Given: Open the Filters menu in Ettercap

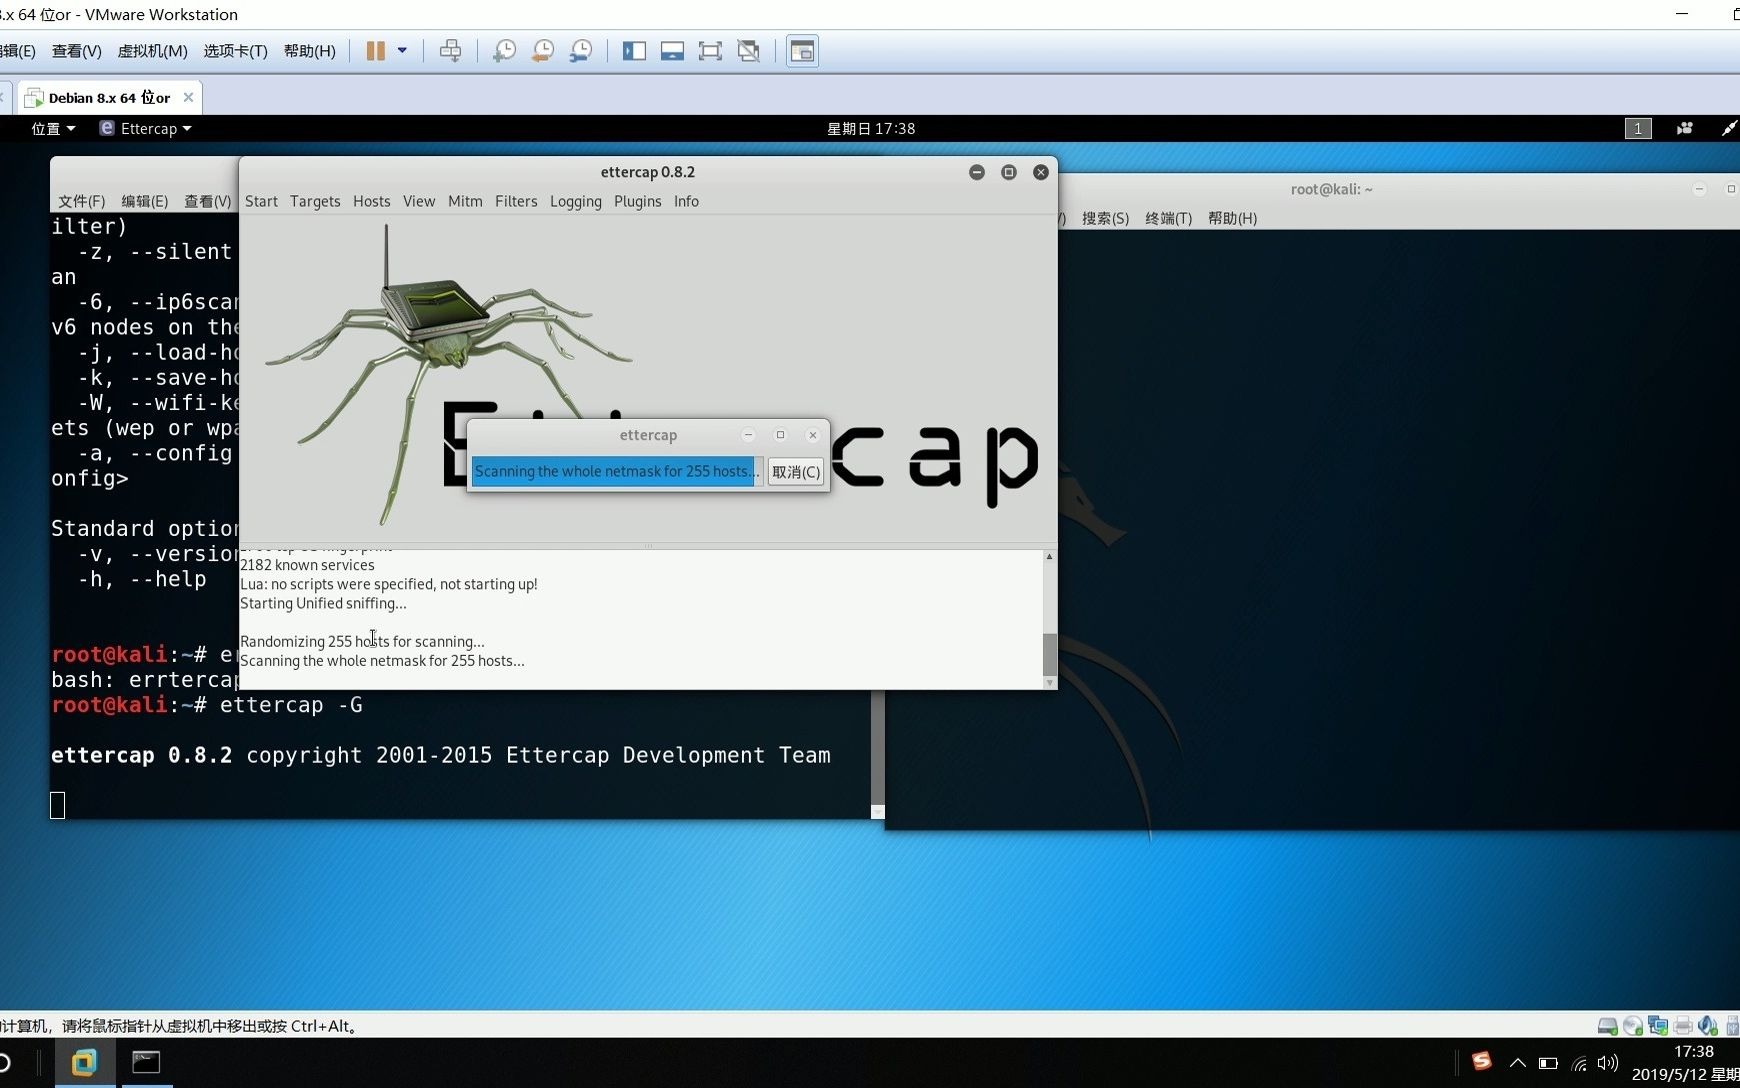Looking at the screenshot, I should (516, 201).
